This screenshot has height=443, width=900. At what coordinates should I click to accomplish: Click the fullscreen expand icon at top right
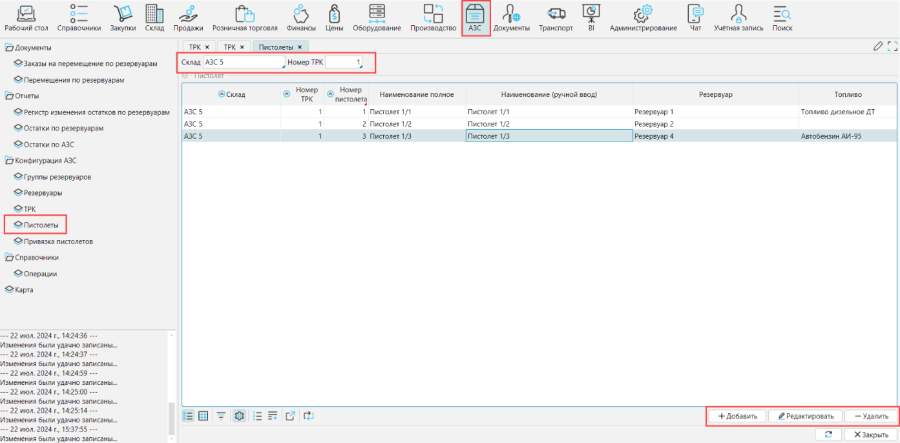pyautogui.click(x=891, y=46)
